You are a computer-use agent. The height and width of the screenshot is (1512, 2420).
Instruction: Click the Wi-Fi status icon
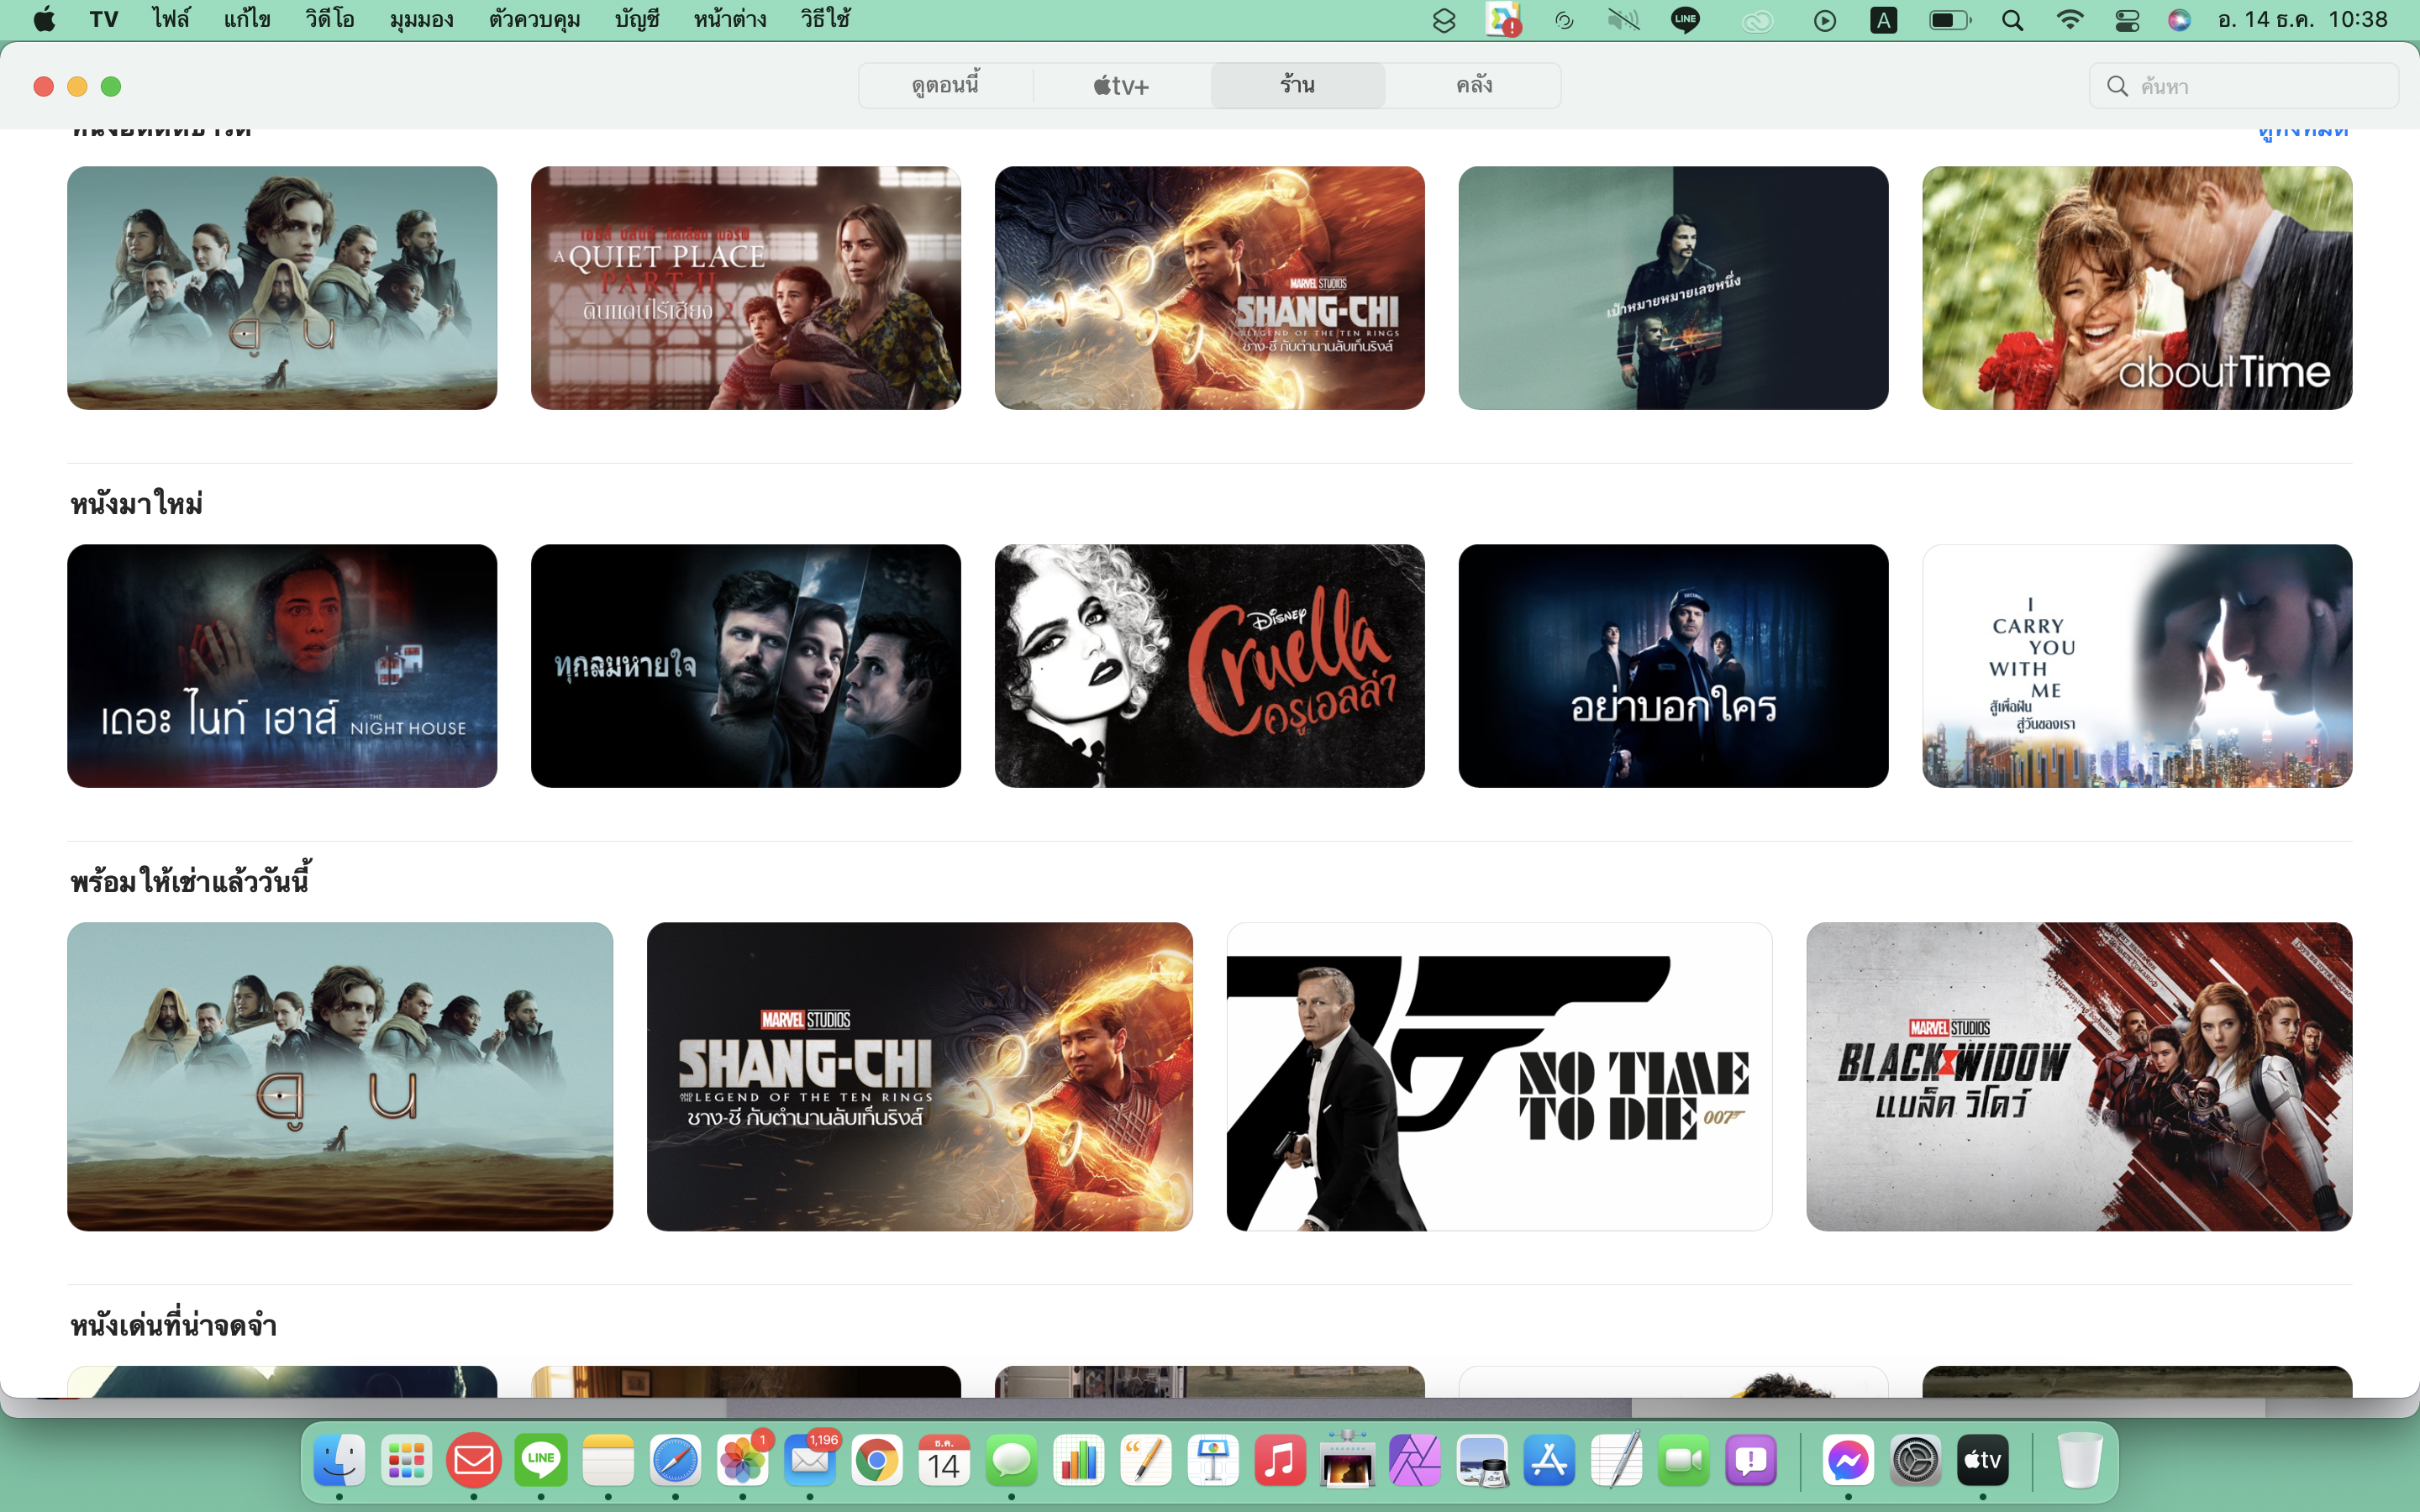(2069, 20)
